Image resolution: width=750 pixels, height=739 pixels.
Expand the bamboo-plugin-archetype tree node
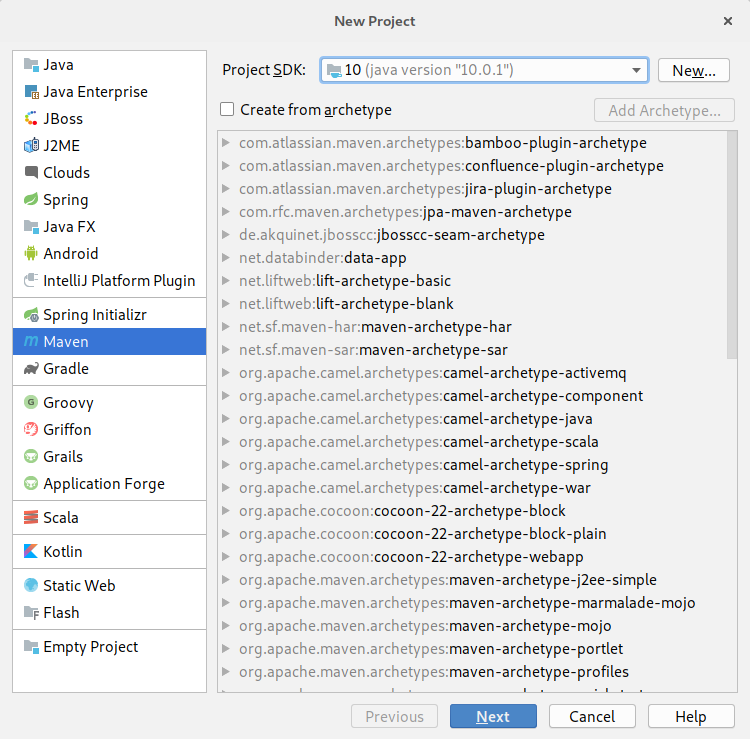(227, 143)
